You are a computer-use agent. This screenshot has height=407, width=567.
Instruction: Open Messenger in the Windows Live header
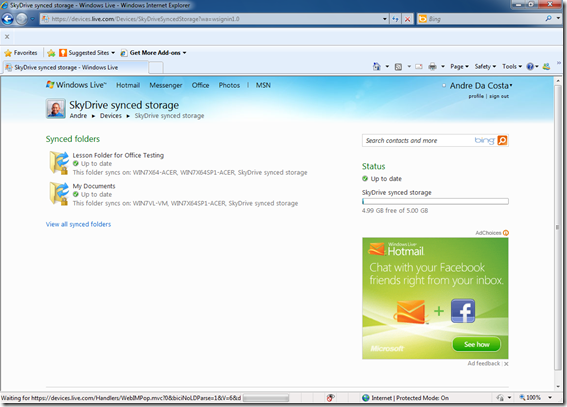coord(166,85)
